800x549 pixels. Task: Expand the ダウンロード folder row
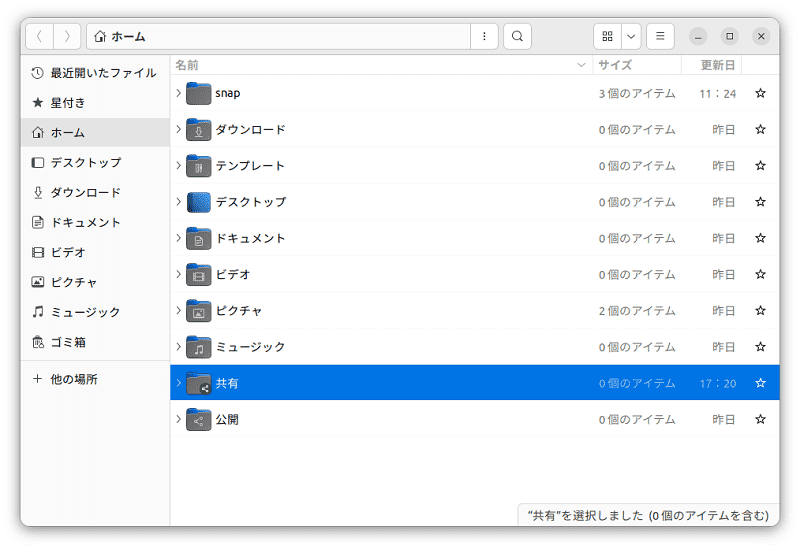tap(179, 130)
